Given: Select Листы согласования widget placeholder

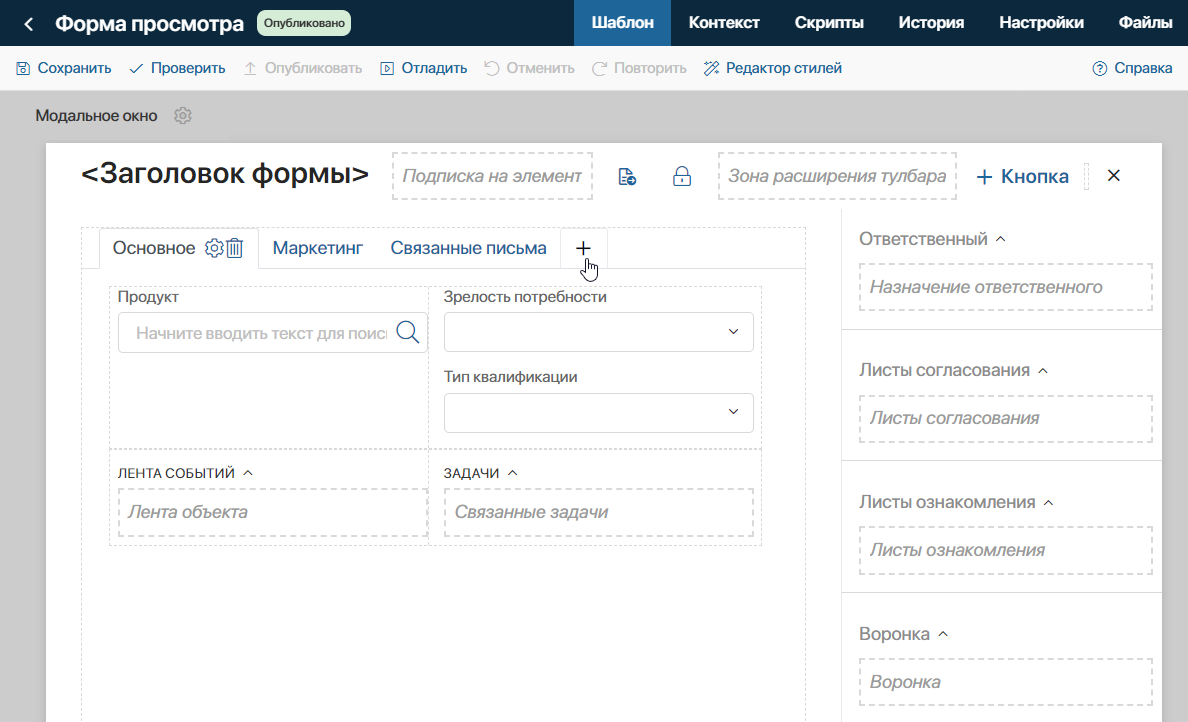Looking at the screenshot, I should coord(1005,418).
